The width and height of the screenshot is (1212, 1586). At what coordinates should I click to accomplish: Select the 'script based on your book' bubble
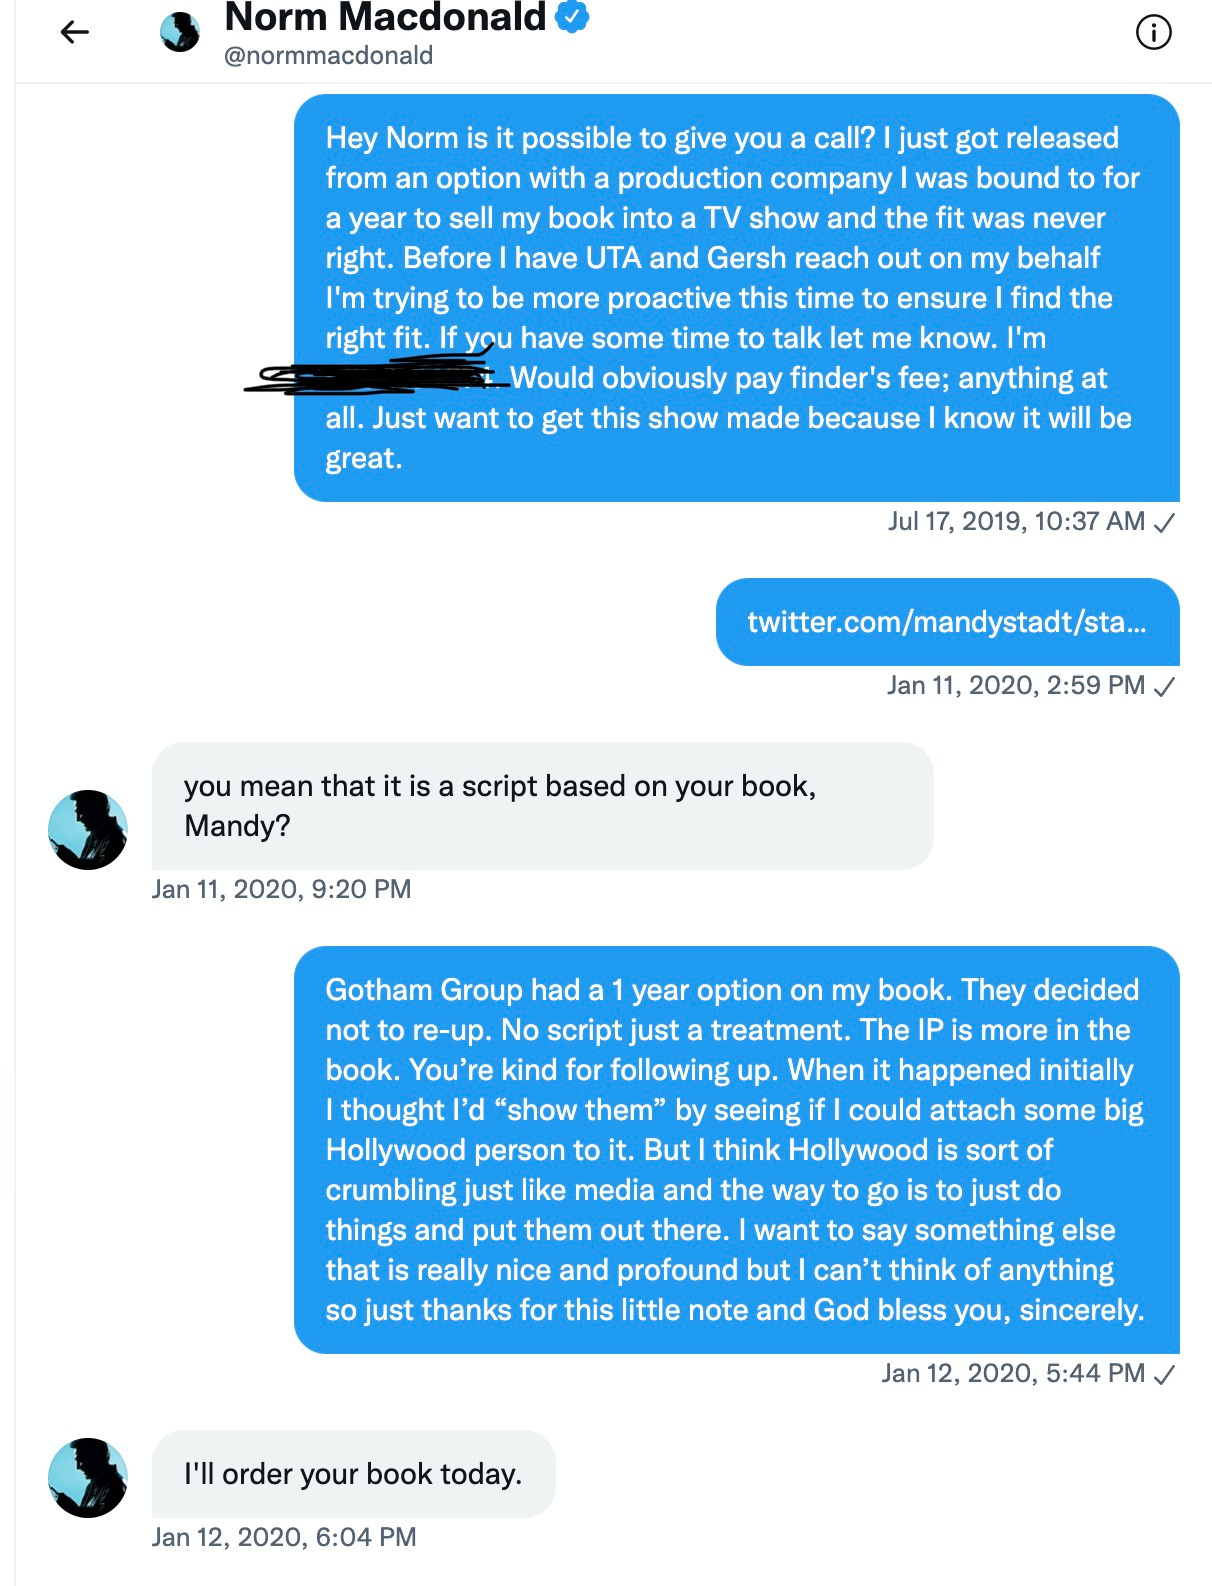[542, 806]
